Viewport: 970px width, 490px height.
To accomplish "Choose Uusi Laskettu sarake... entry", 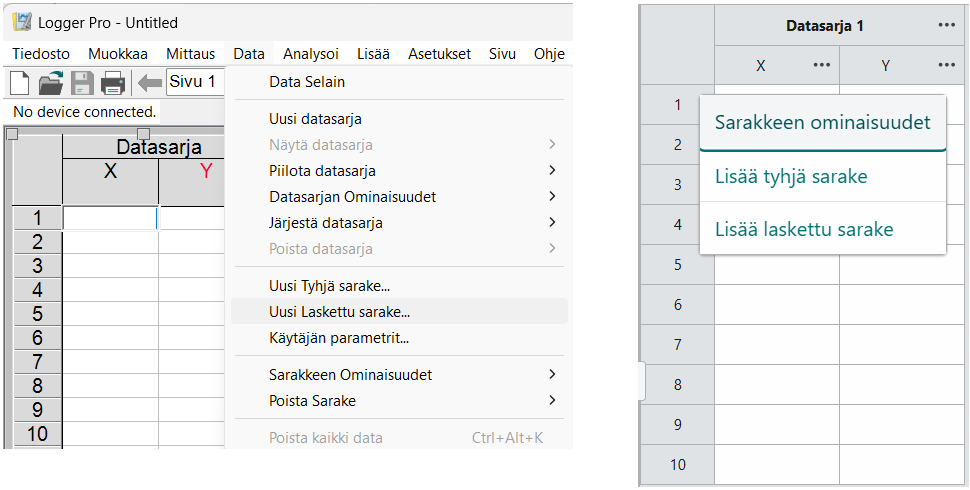I will click(x=399, y=311).
